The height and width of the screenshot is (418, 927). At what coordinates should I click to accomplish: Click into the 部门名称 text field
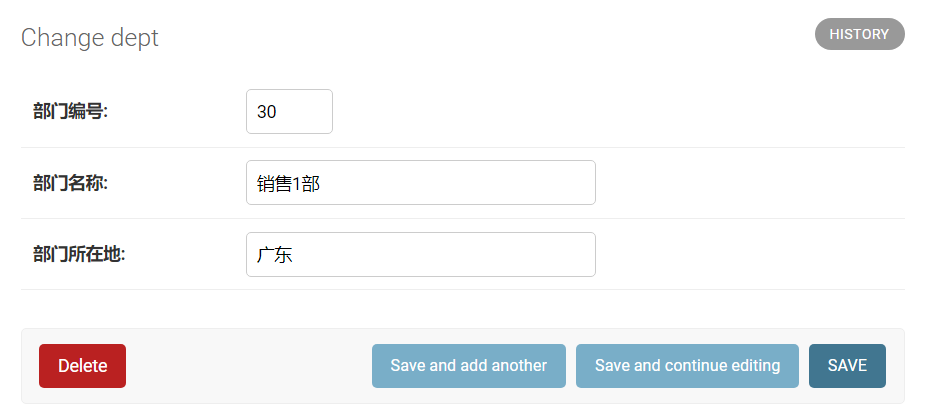(420, 183)
